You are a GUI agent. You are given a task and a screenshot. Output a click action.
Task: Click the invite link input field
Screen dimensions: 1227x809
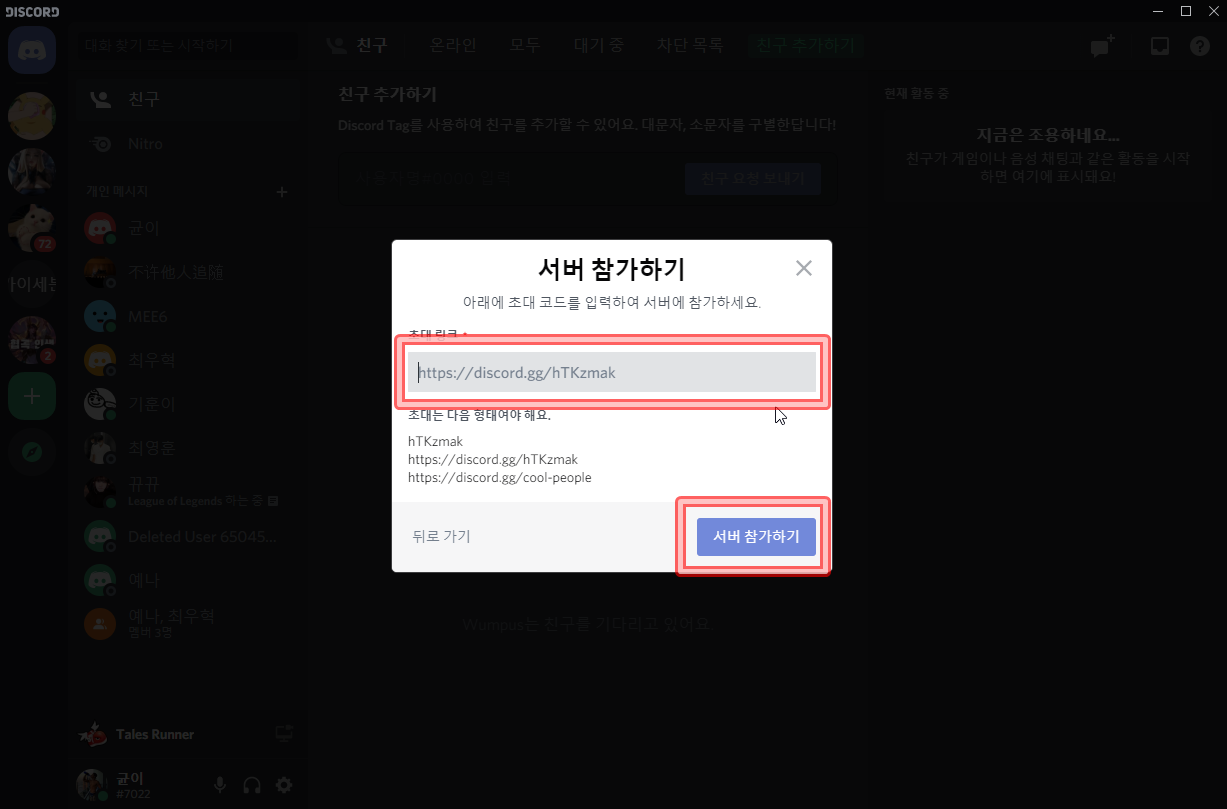[x=612, y=372]
